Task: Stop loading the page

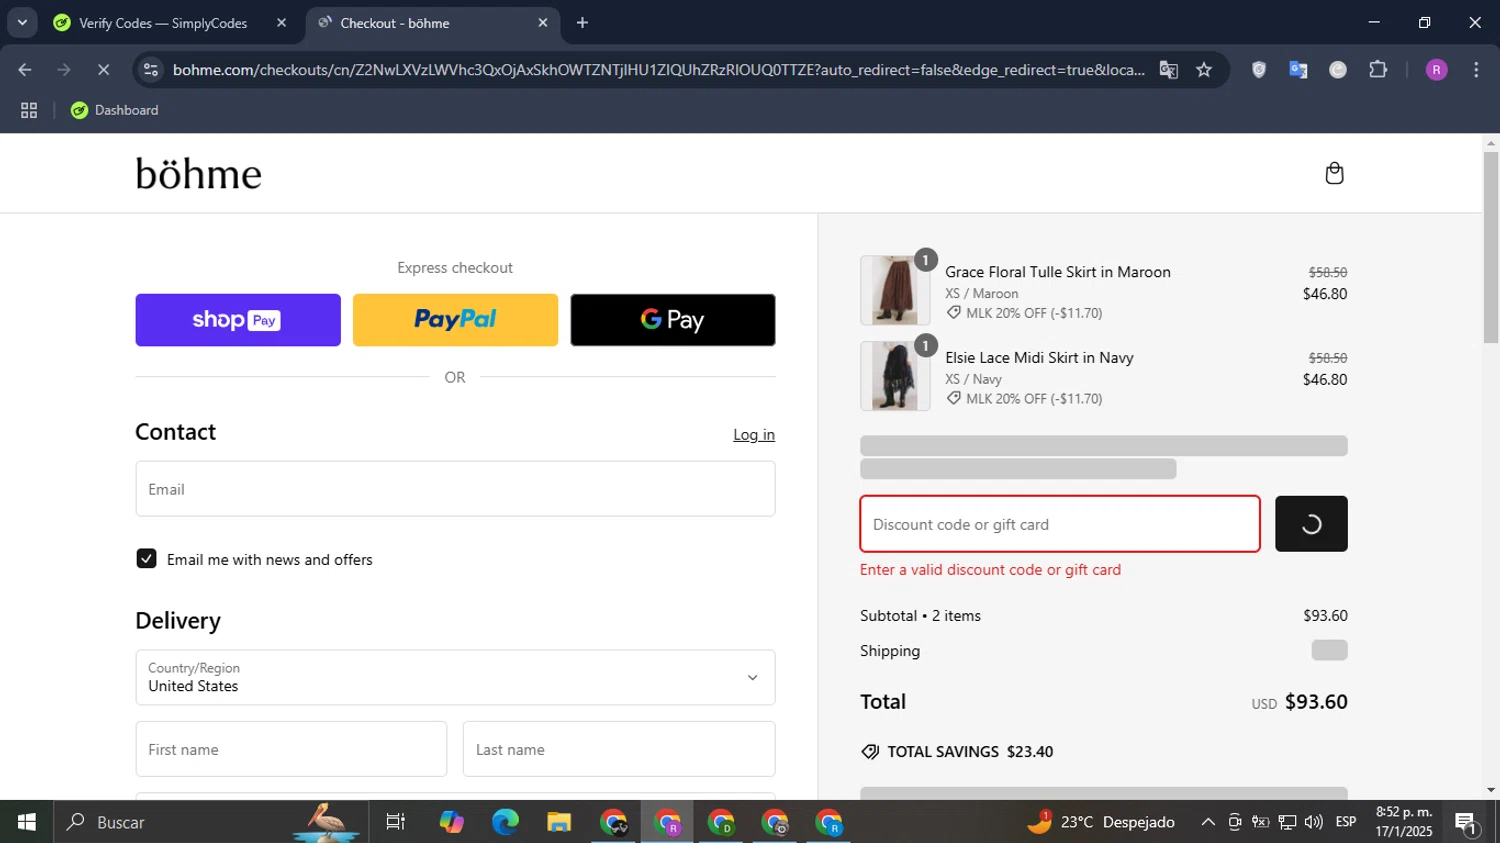Action: (103, 70)
